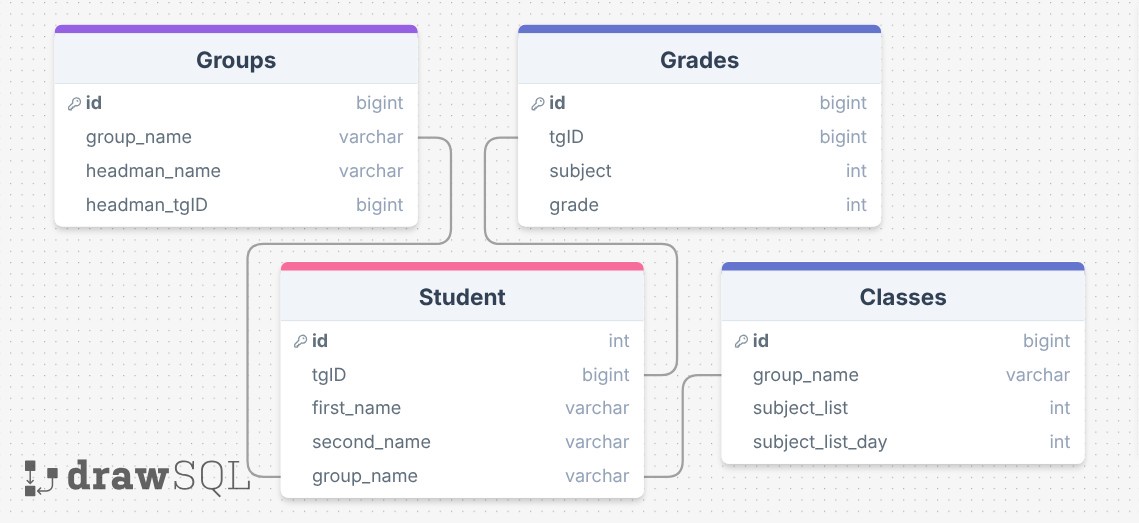
Task: Select the subject column in Grades
Action: click(700, 171)
